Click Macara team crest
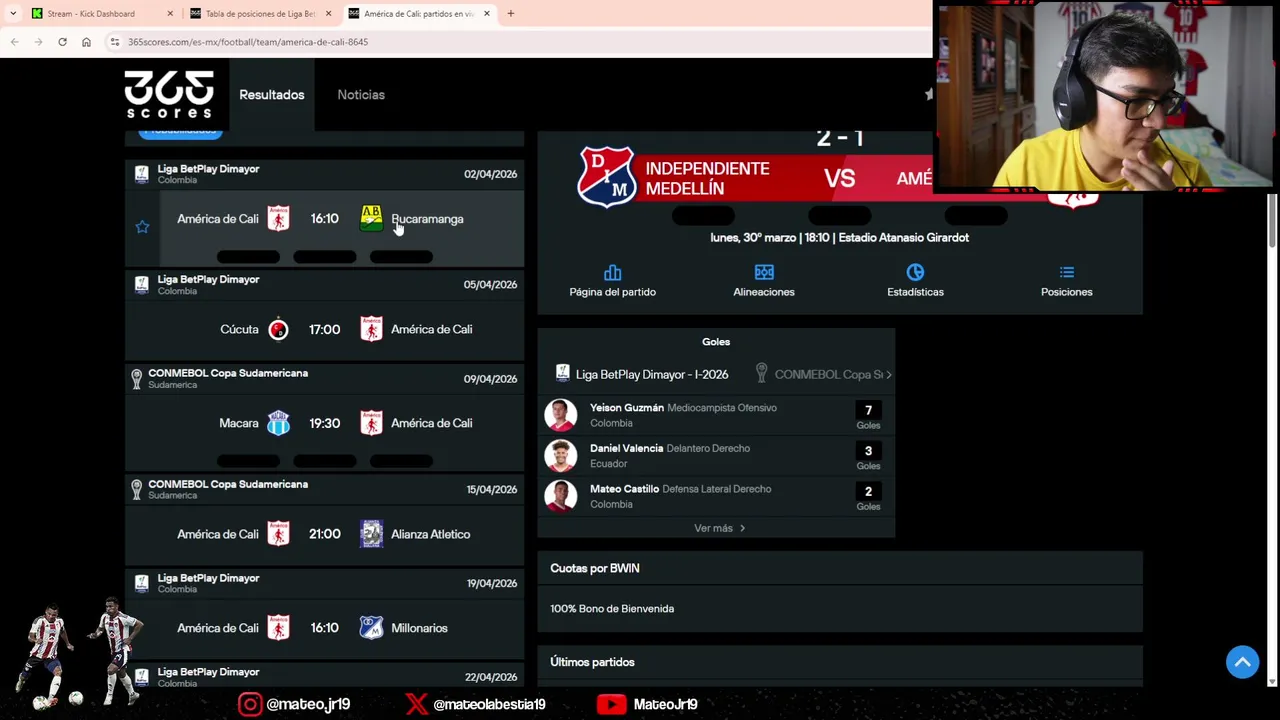This screenshot has height=720, width=1280. click(278, 423)
